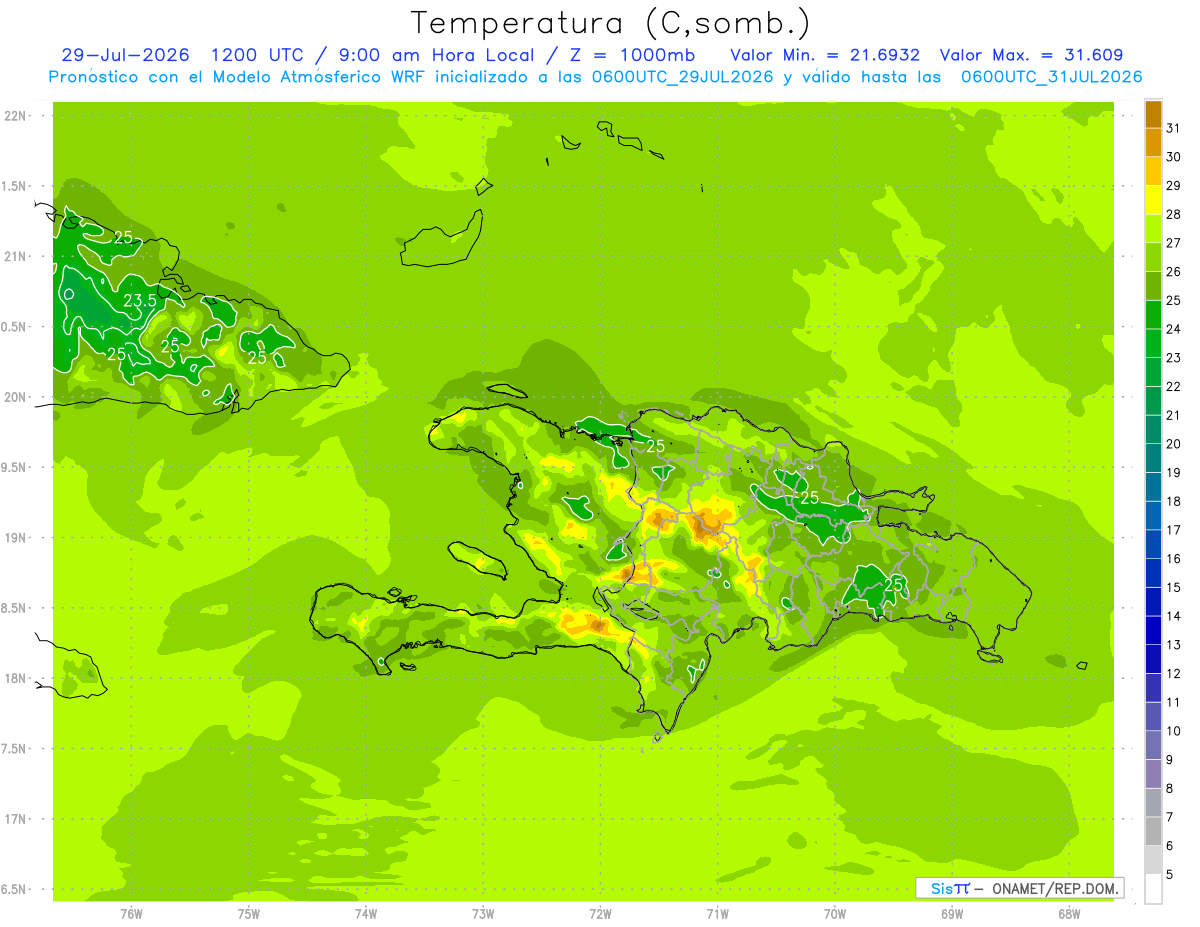The width and height of the screenshot is (1200, 927).
Task: Click the '76W' longitude axis label
Action: 131,914
